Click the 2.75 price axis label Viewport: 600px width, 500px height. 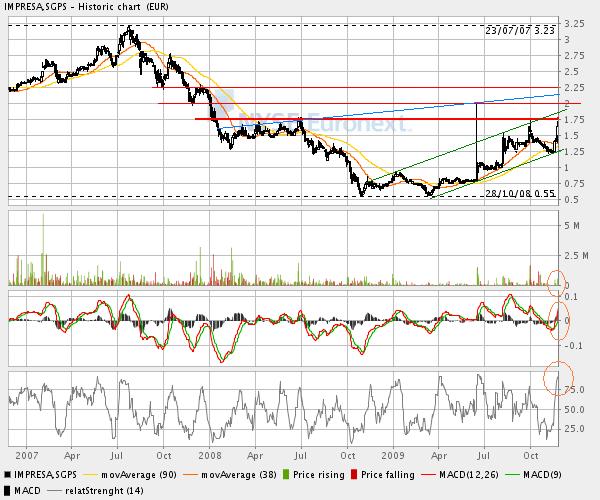click(x=574, y=56)
